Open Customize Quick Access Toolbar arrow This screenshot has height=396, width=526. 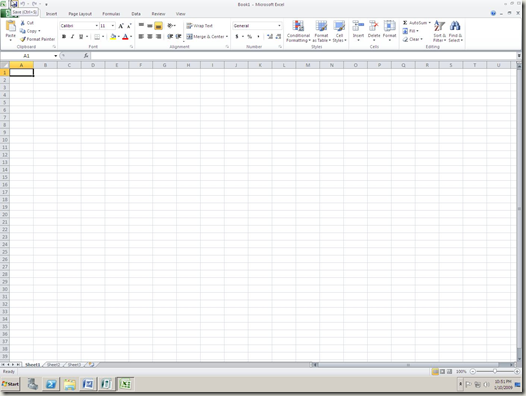pyautogui.click(x=46, y=4)
